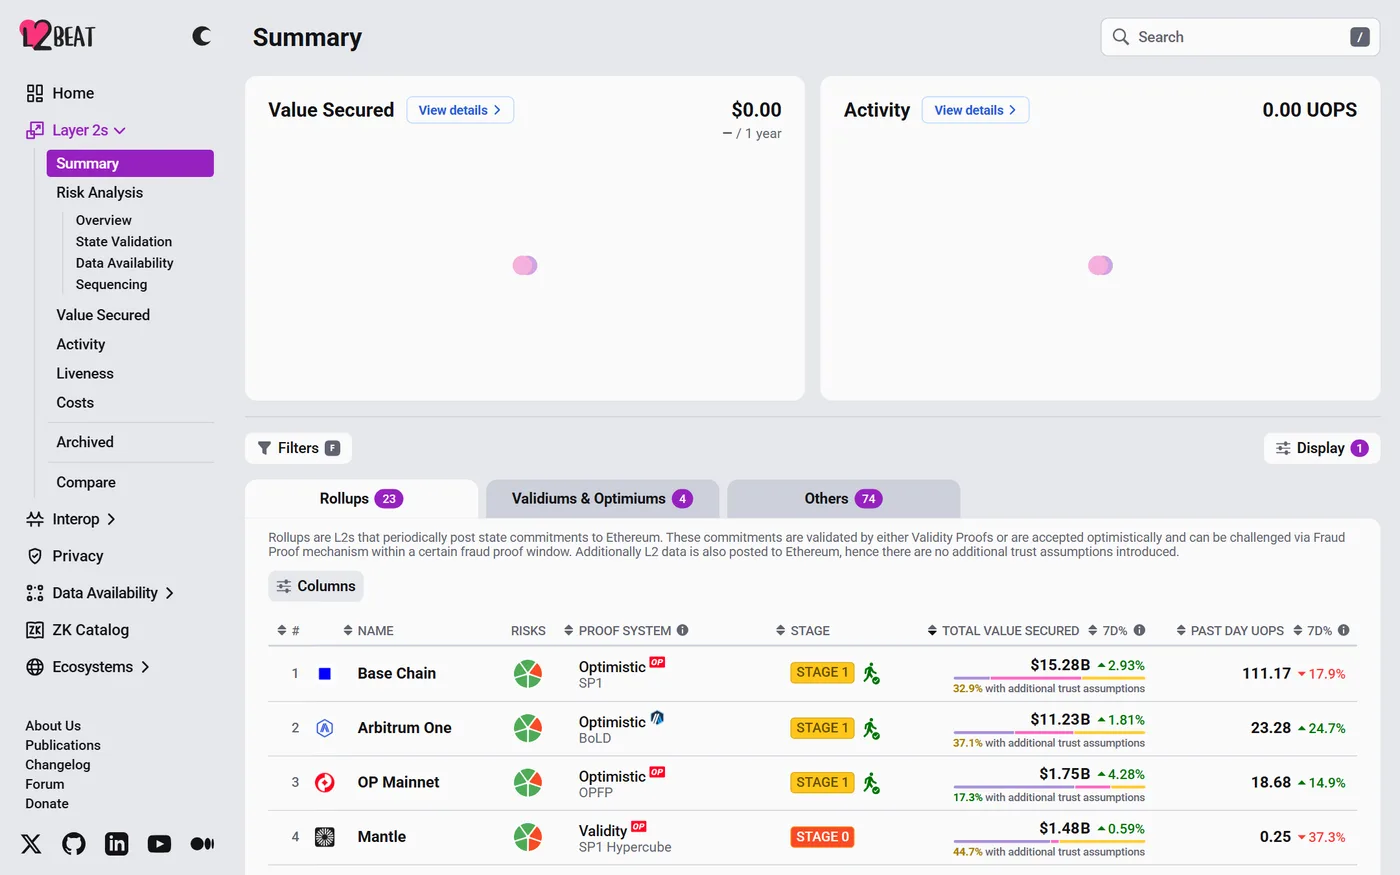
Task: Open the Base Chain project
Action: click(x=397, y=673)
